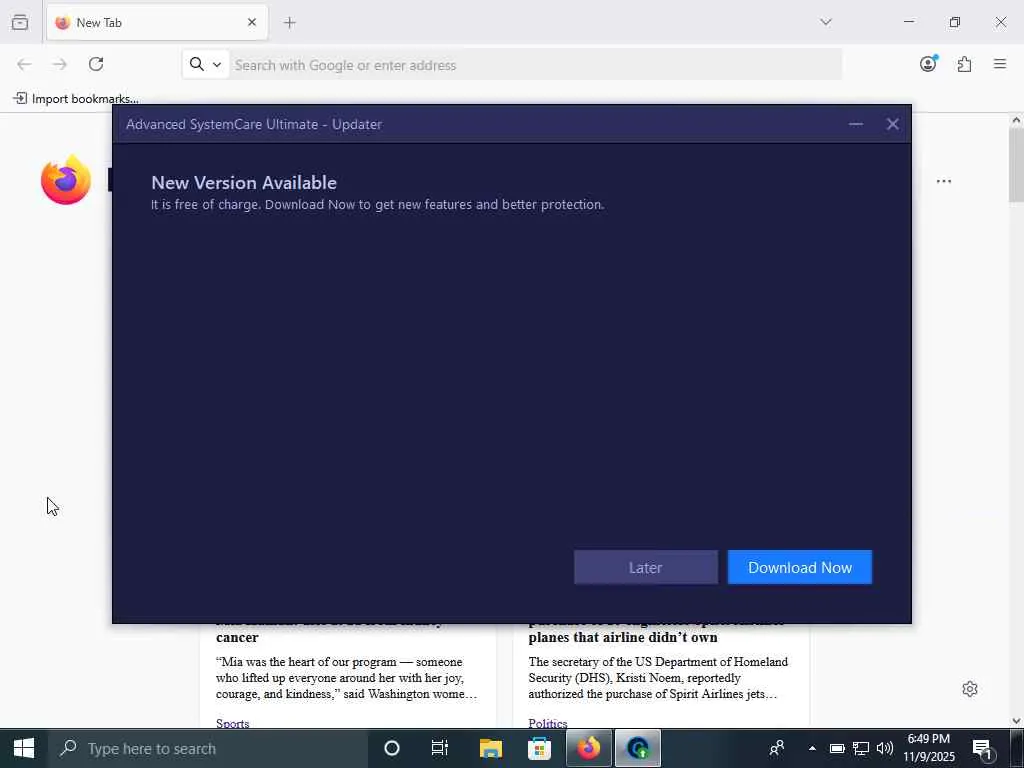Close the New Tab tab

(252, 22)
